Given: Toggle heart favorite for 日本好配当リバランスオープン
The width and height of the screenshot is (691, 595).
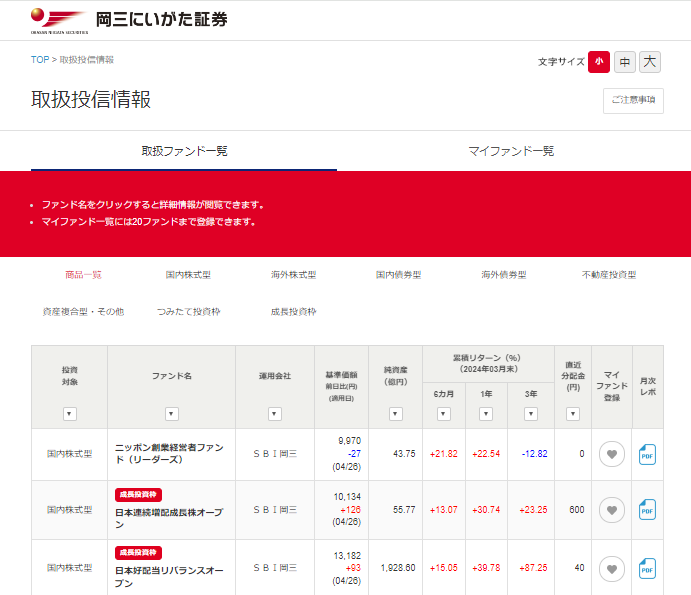Looking at the screenshot, I should [612, 569].
